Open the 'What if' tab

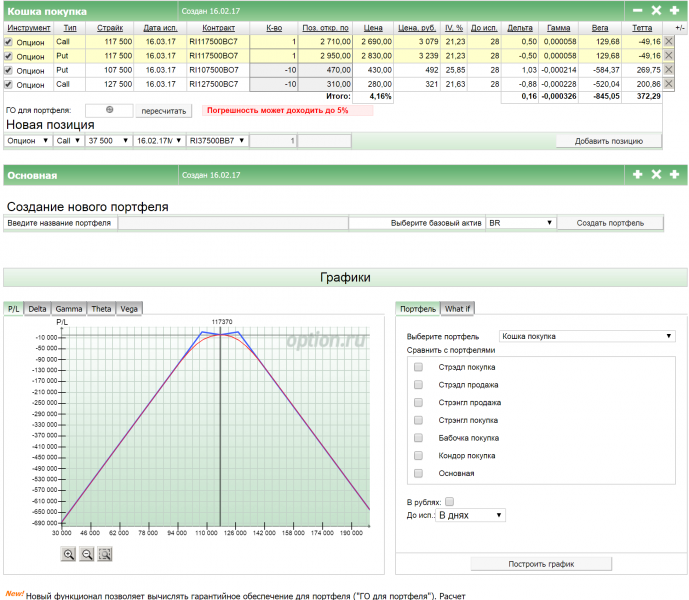click(458, 309)
